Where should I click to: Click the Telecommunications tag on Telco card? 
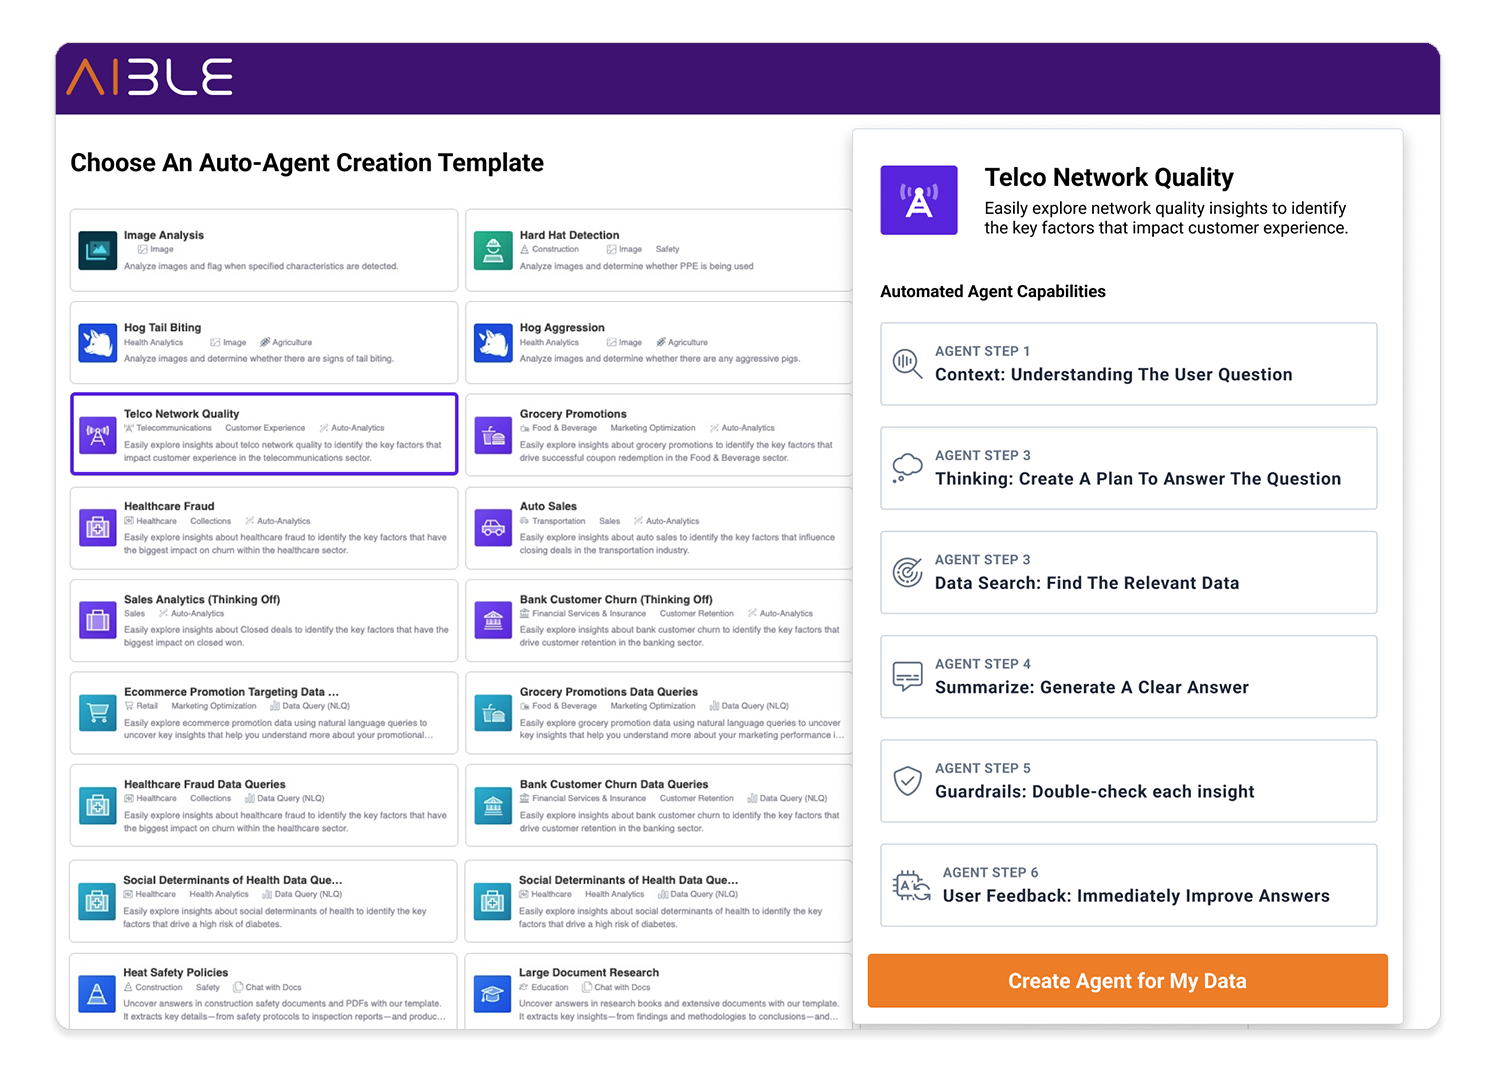[168, 428]
